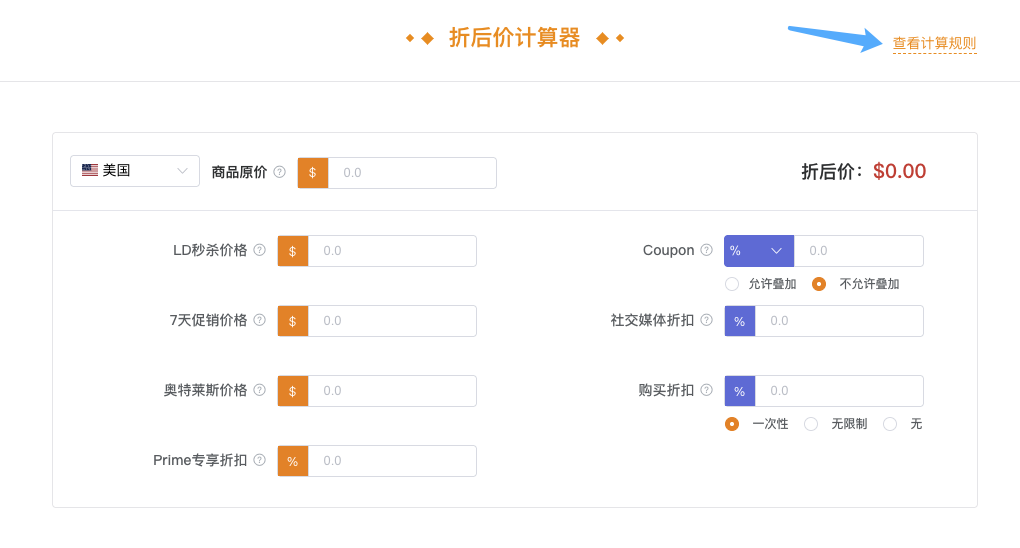The height and width of the screenshot is (548, 1020).
Task: Click help icon beside LD秒杀价格
Action: click(x=260, y=250)
